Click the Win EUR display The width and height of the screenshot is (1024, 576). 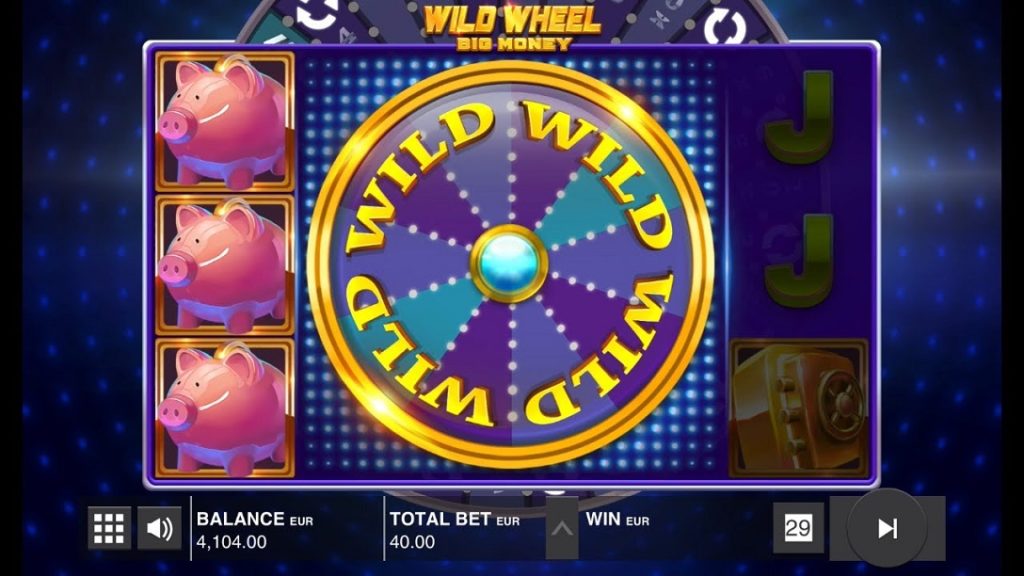(x=617, y=520)
